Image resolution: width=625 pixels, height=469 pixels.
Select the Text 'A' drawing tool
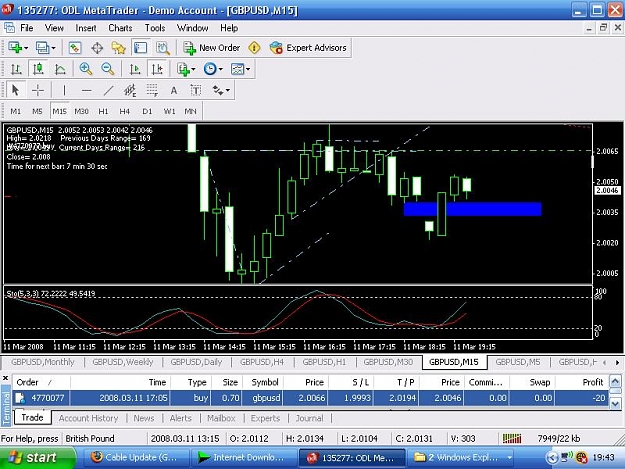coord(174,90)
